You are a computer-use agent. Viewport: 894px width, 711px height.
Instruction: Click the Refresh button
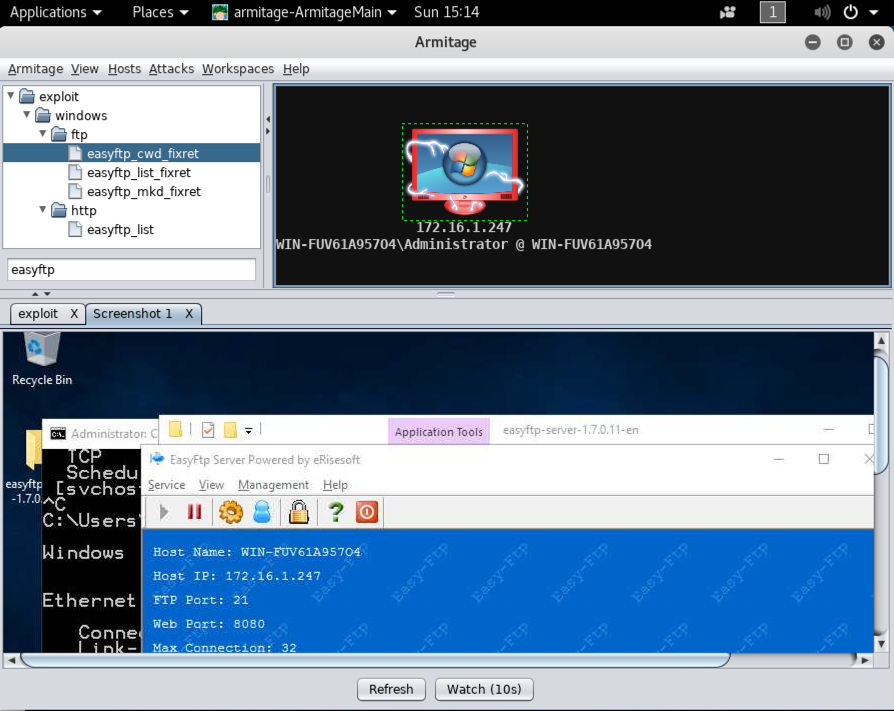tap(391, 689)
